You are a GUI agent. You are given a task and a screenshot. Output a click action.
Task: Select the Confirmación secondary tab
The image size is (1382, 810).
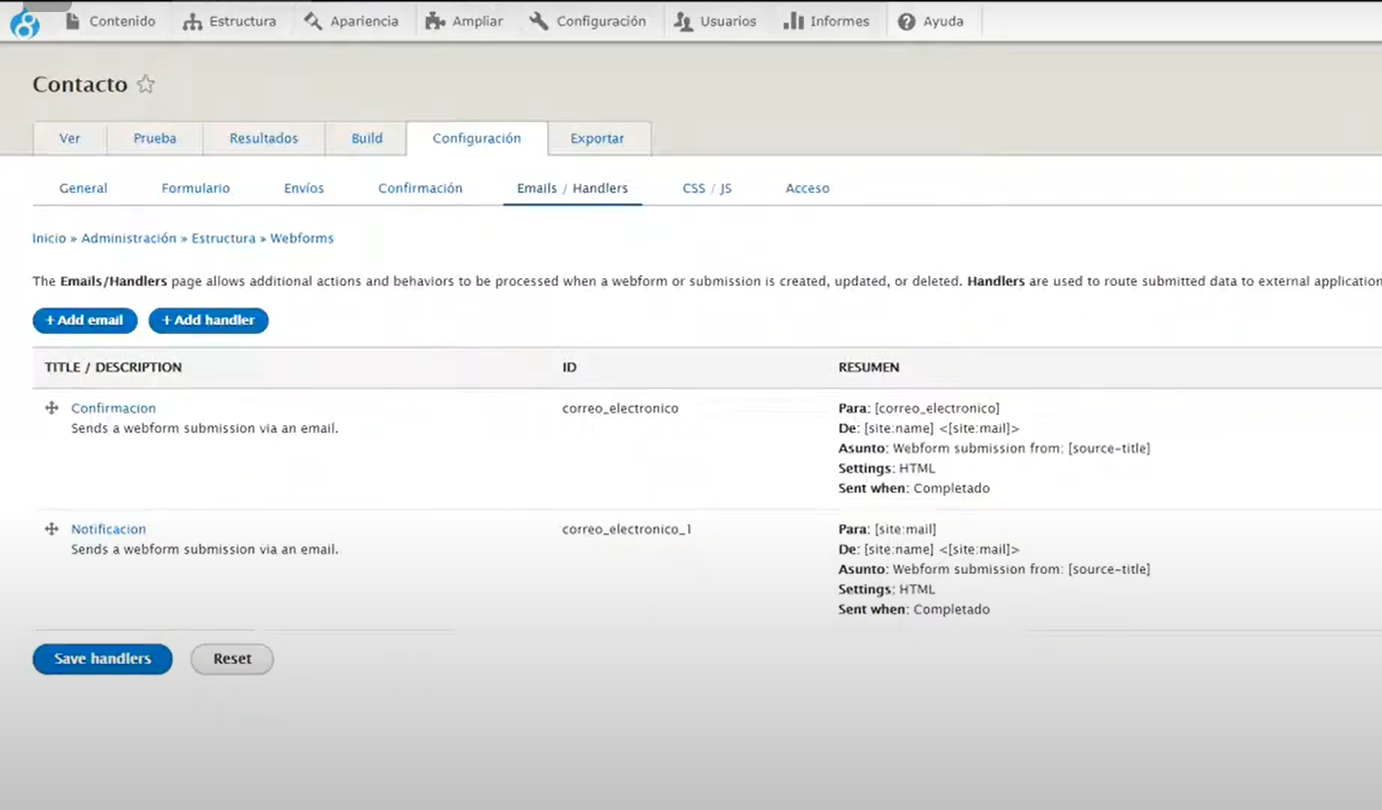tap(420, 188)
